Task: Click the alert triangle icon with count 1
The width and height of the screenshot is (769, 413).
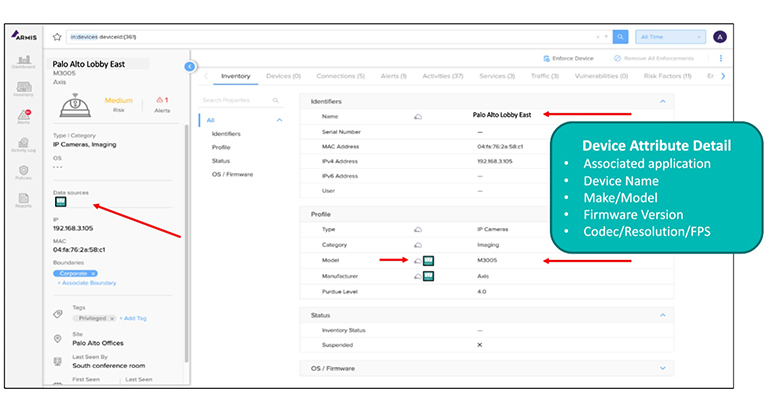Action: [159, 100]
